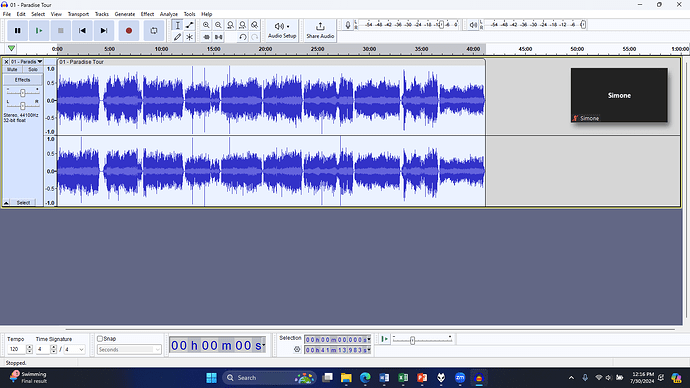The width and height of the screenshot is (690, 388).
Task: Click the speaker playback meter icon
Action: [x=473, y=25]
